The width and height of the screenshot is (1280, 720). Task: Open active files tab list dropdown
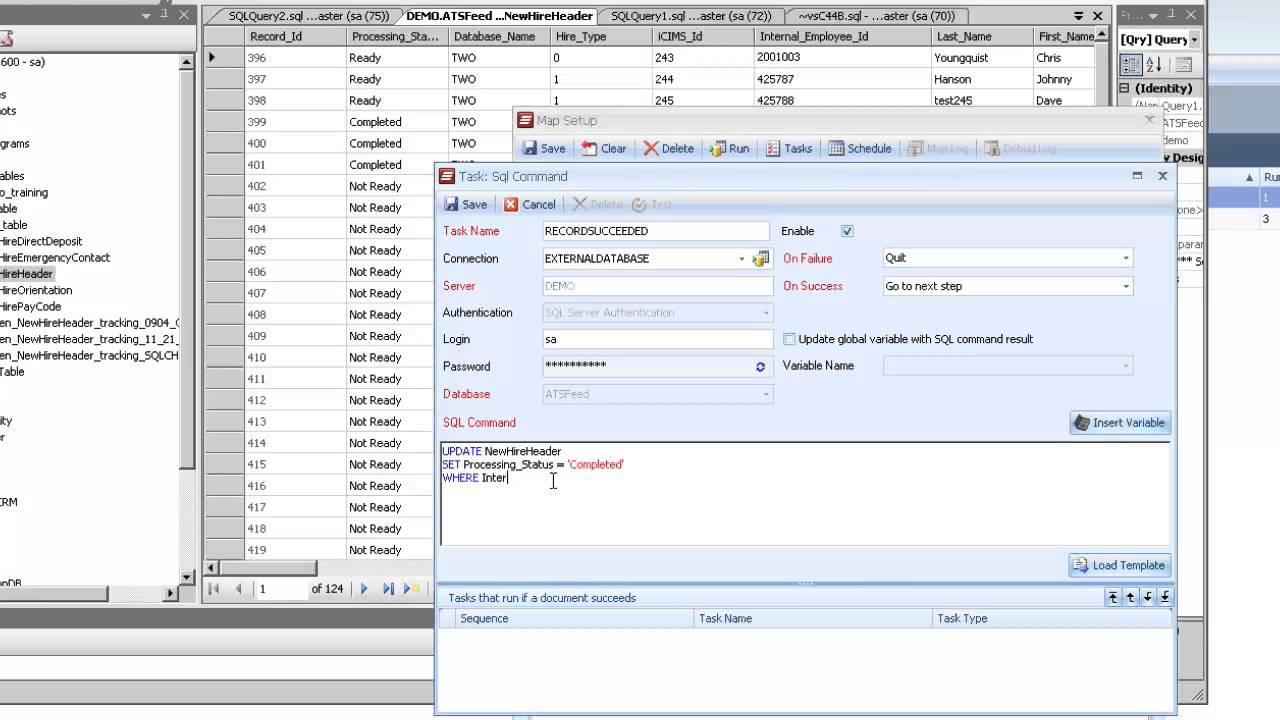(1078, 16)
